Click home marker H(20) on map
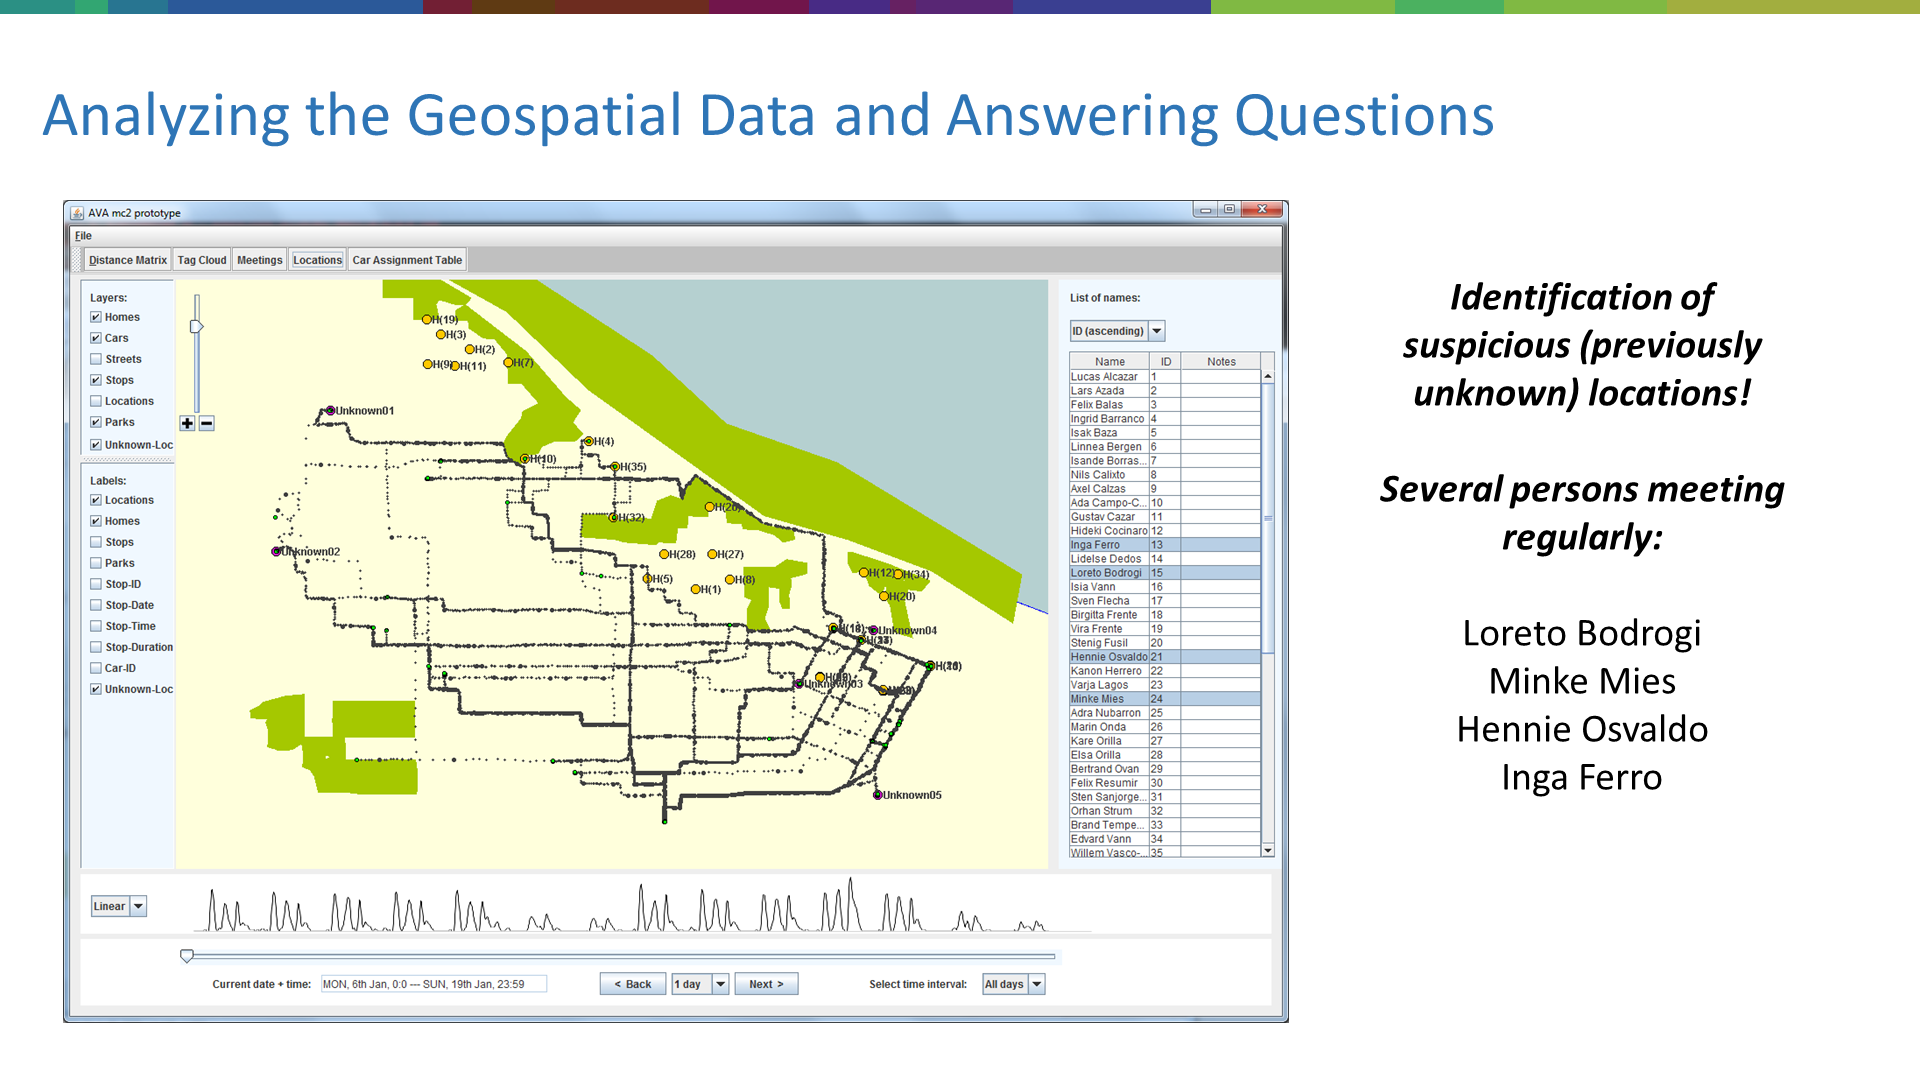The height and width of the screenshot is (1080, 1920). coord(883,597)
